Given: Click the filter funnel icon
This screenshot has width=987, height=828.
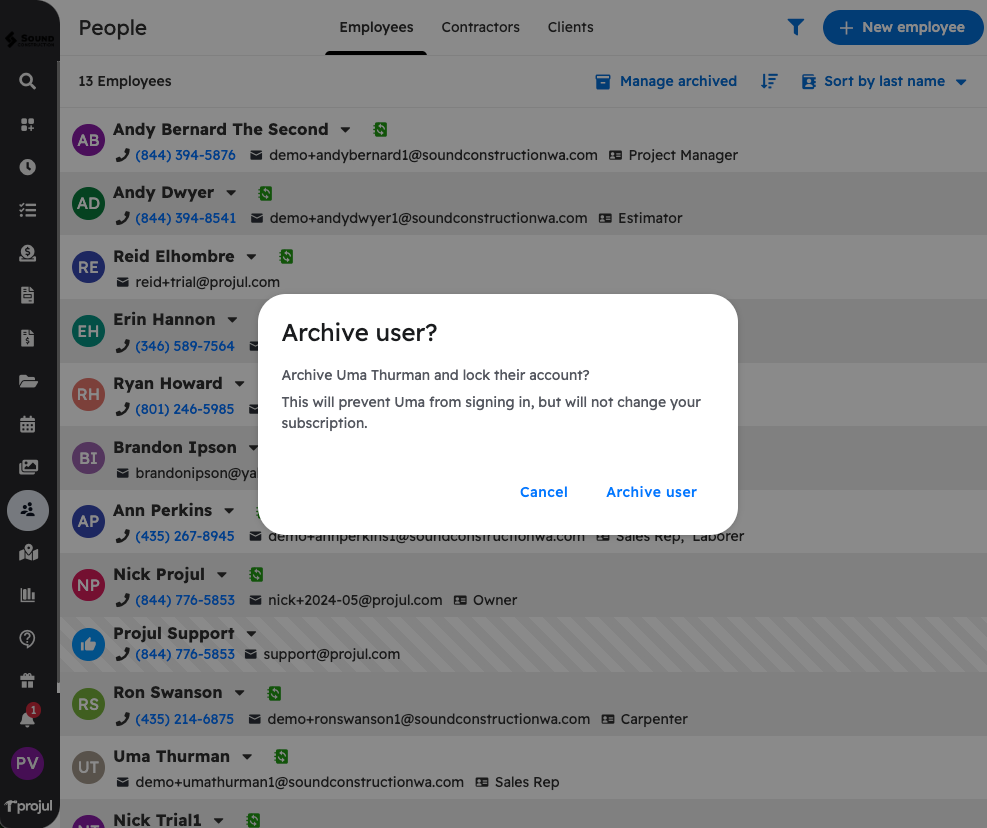Looking at the screenshot, I should pos(796,27).
